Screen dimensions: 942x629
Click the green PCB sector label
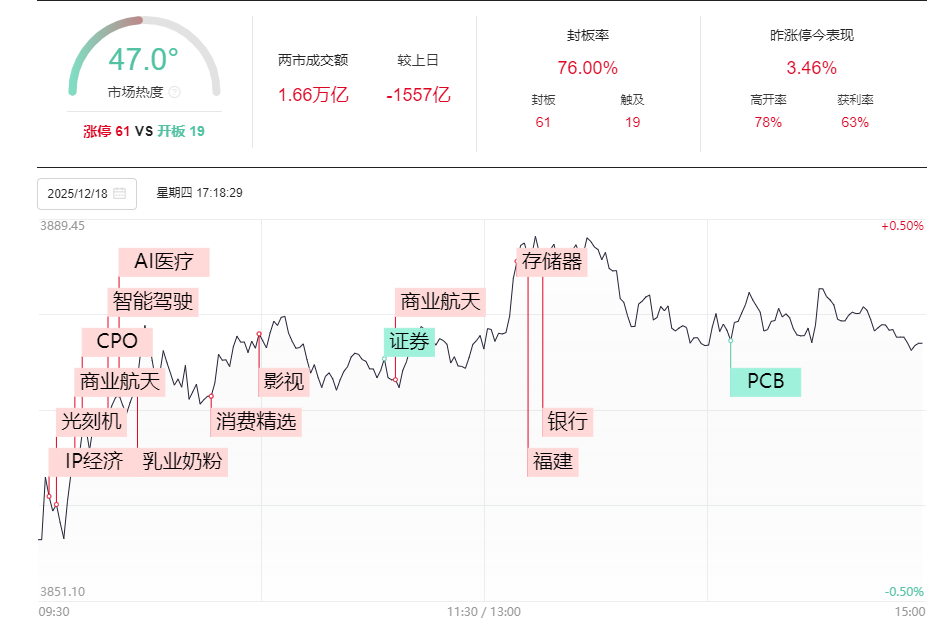coord(765,381)
